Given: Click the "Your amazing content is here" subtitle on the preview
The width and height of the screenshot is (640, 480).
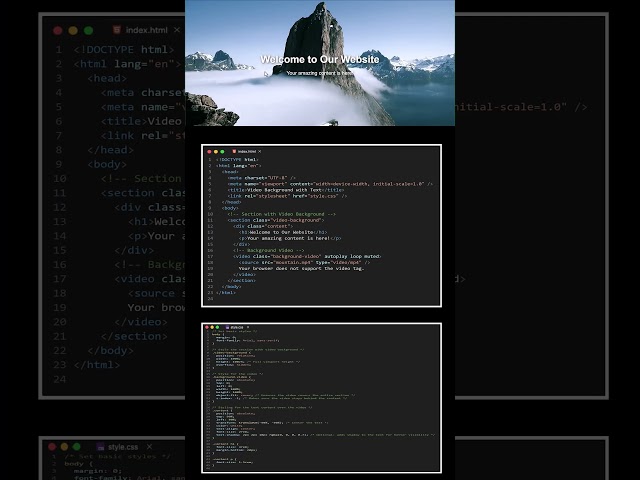Looking at the screenshot, I should (320, 73).
